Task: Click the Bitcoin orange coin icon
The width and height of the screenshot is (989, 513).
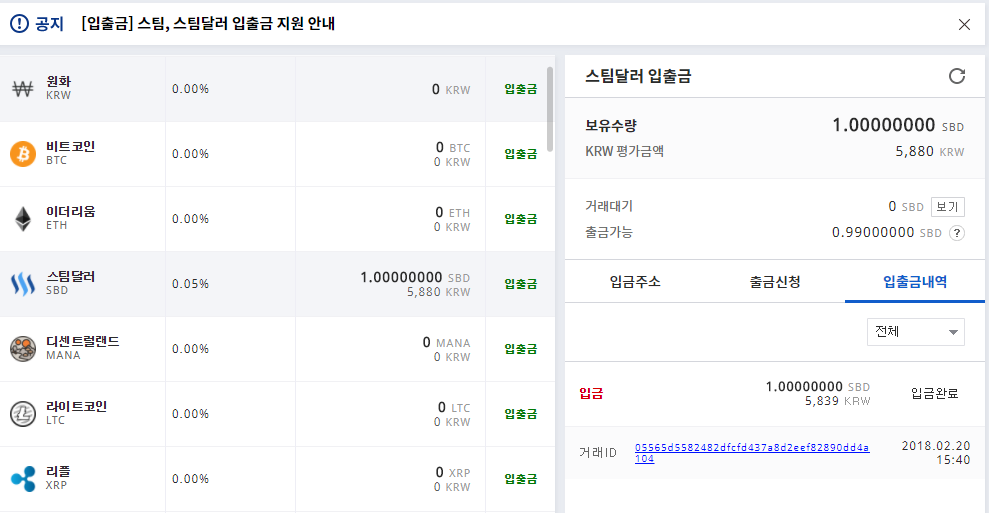Action: click(23, 154)
